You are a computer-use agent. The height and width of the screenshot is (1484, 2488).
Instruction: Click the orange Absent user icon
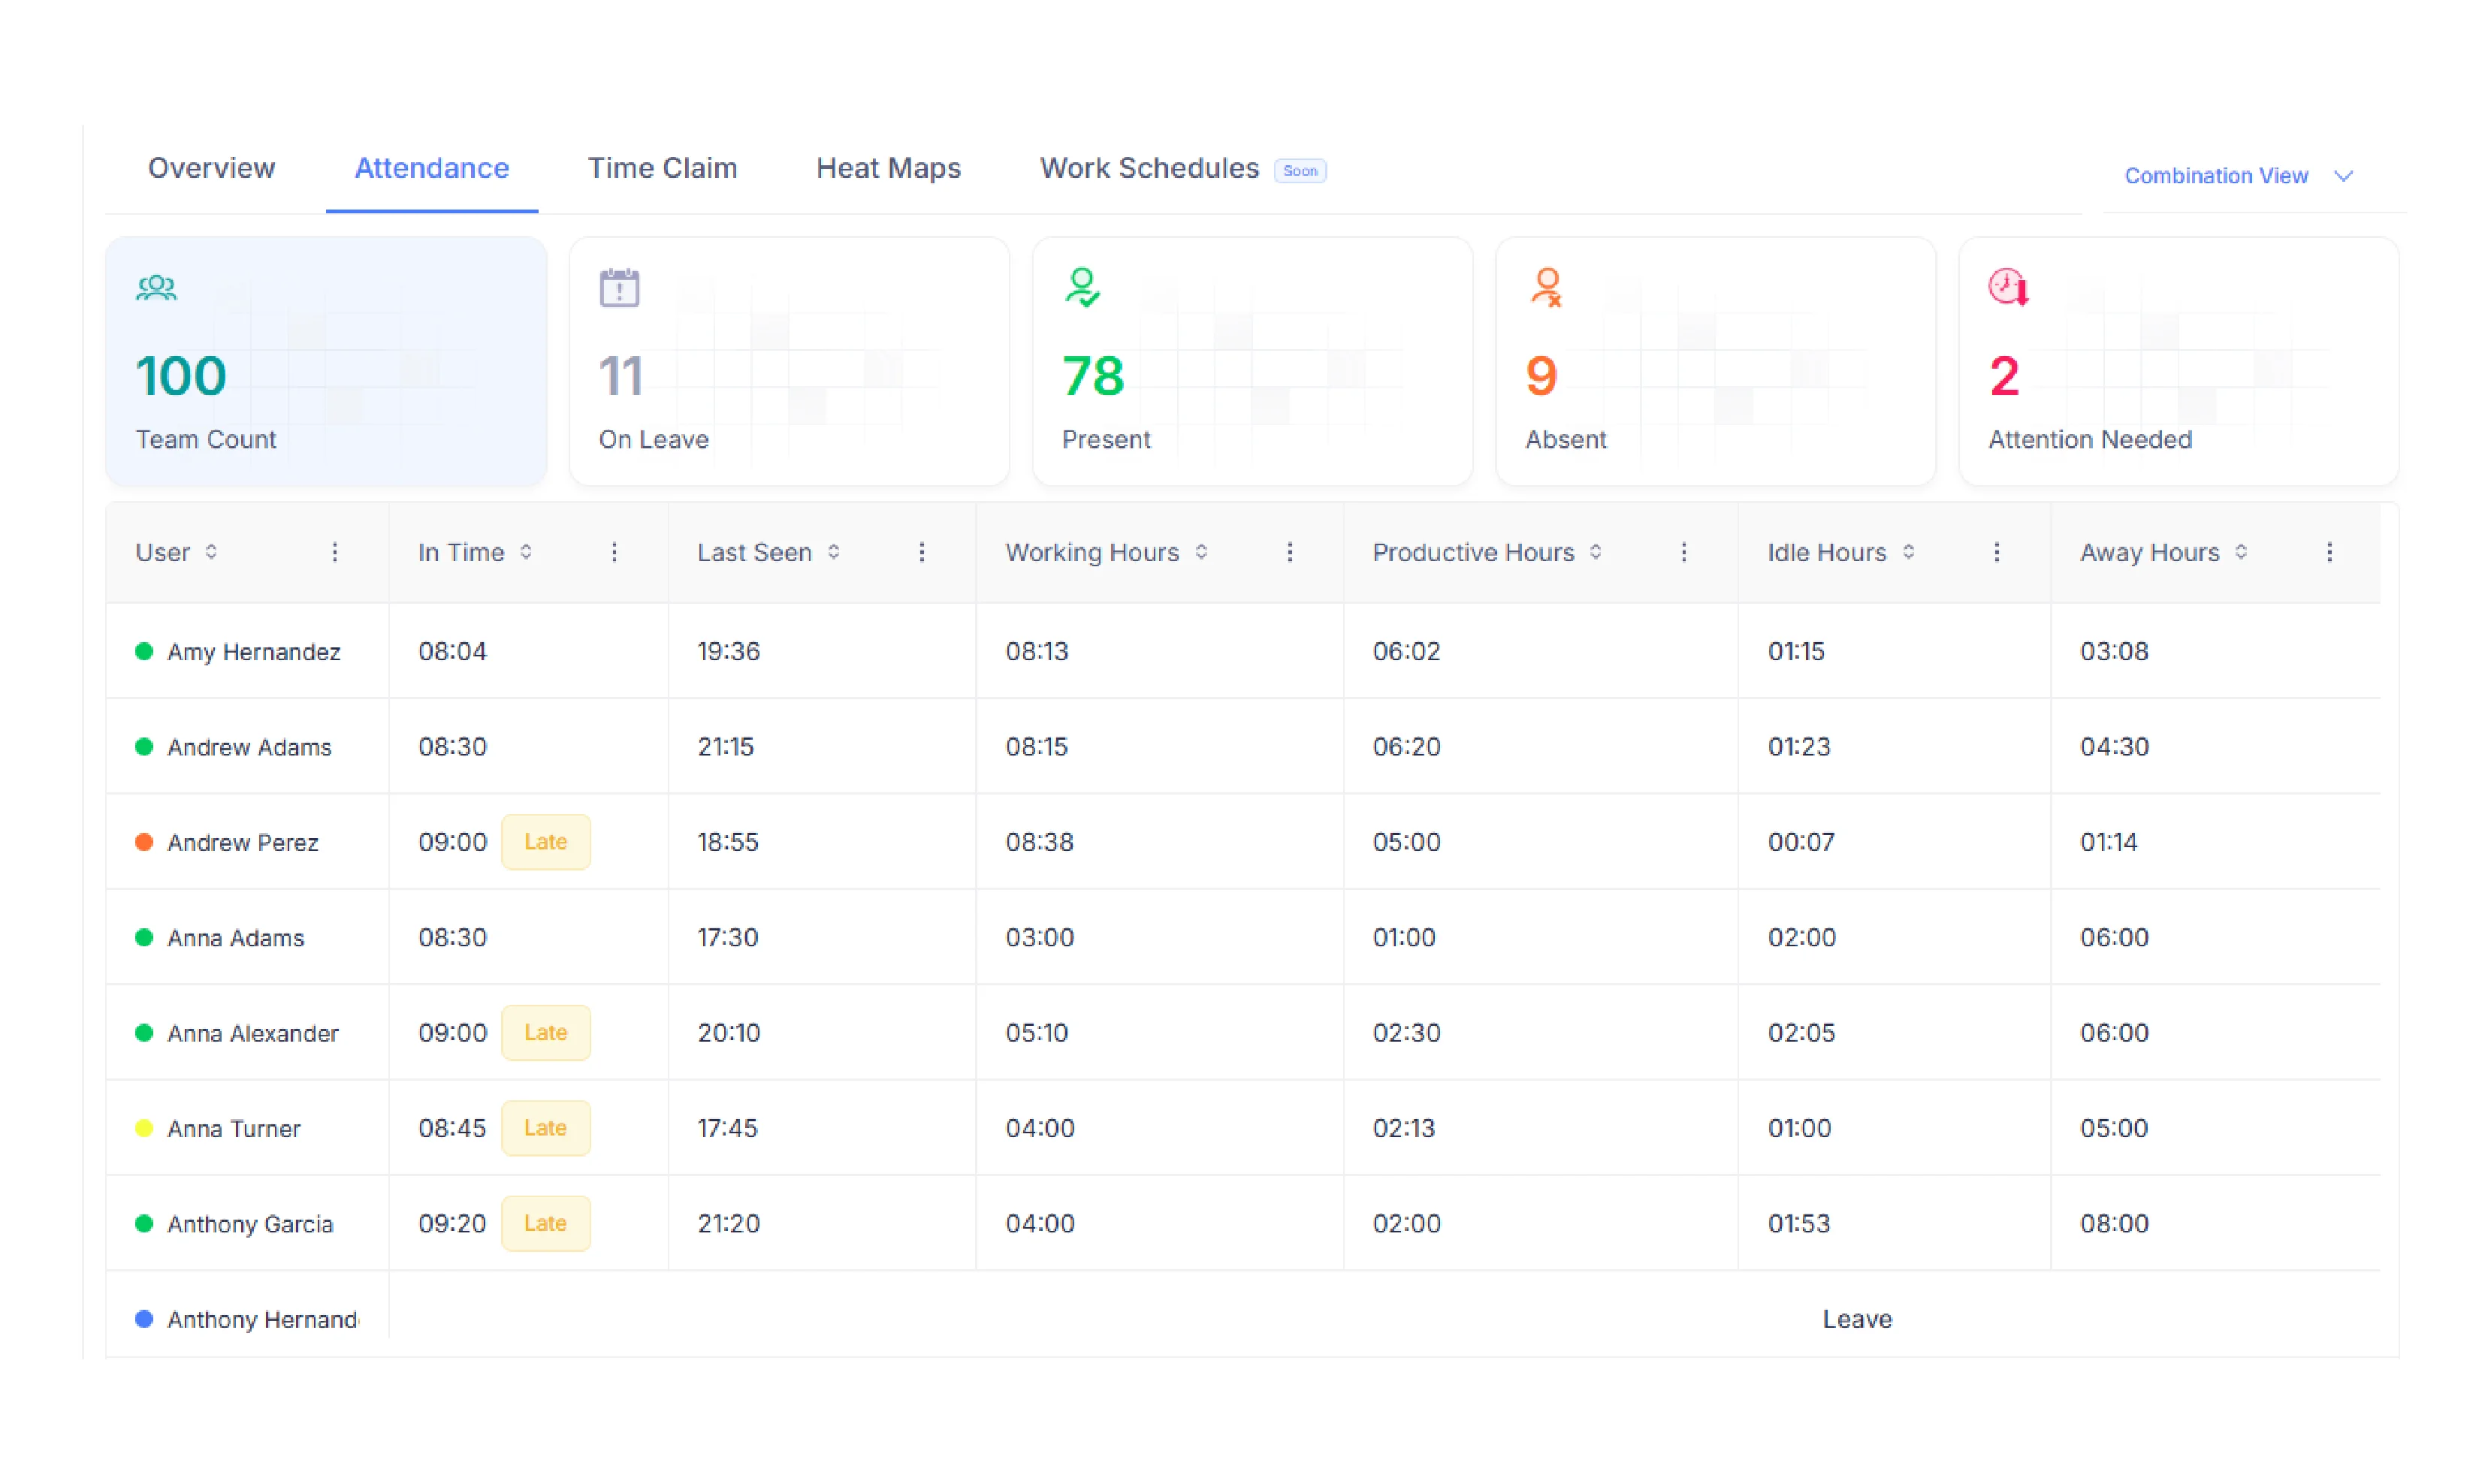(1548, 288)
